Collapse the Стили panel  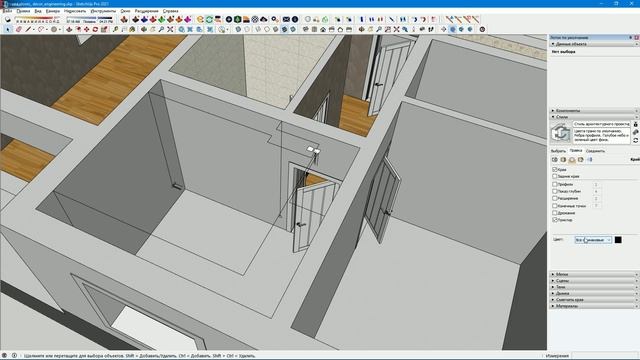[x=593, y=117]
